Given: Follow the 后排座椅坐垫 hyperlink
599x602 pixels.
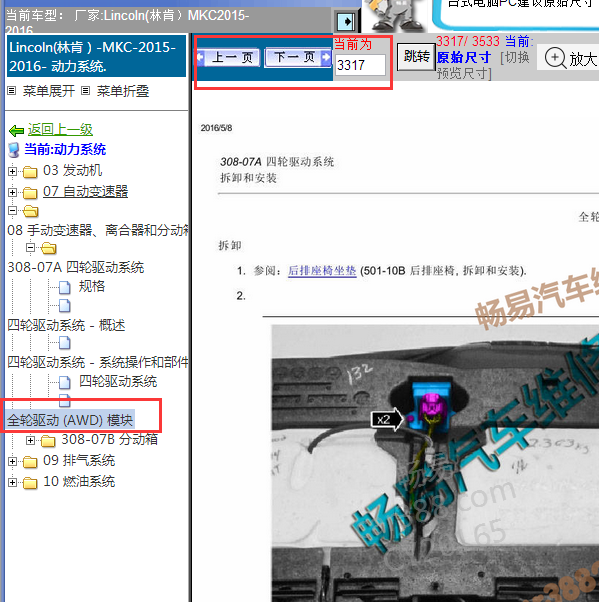Looking at the screenshot, I should tap(322, 271).
